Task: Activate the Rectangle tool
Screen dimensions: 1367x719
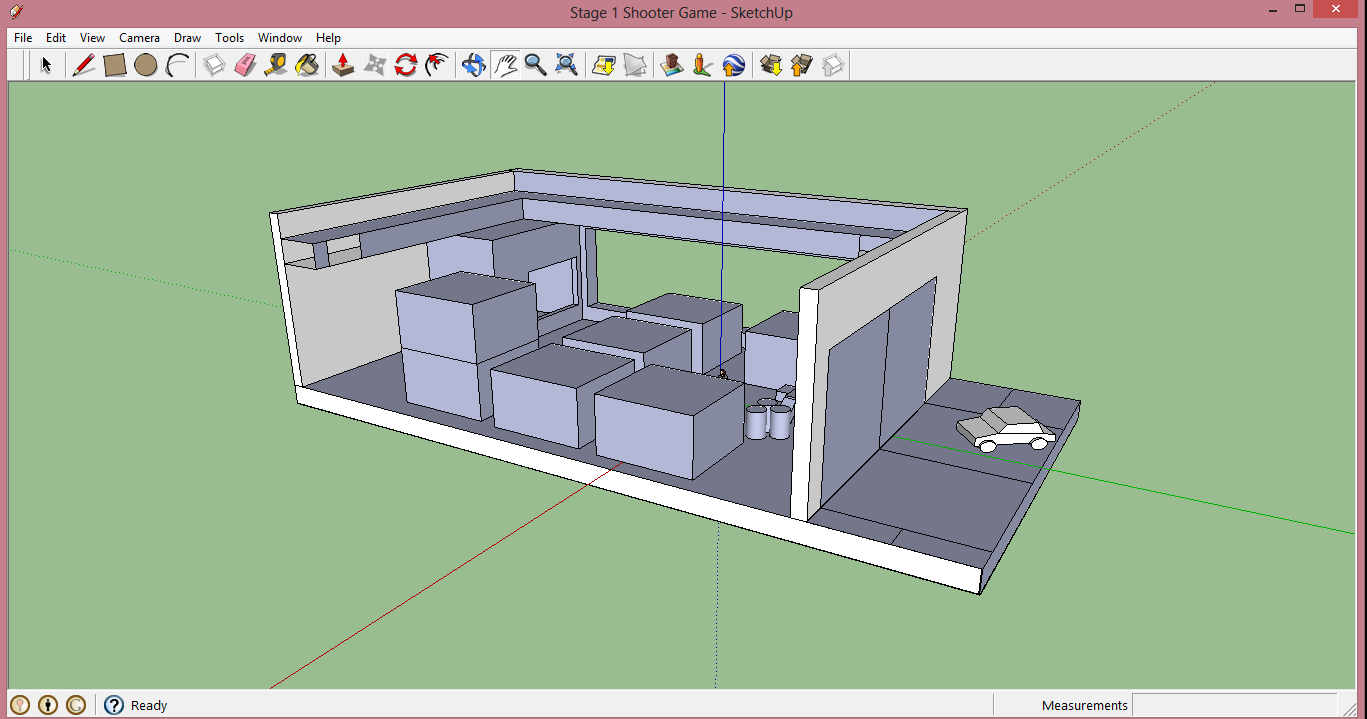Action: point(115,65)
